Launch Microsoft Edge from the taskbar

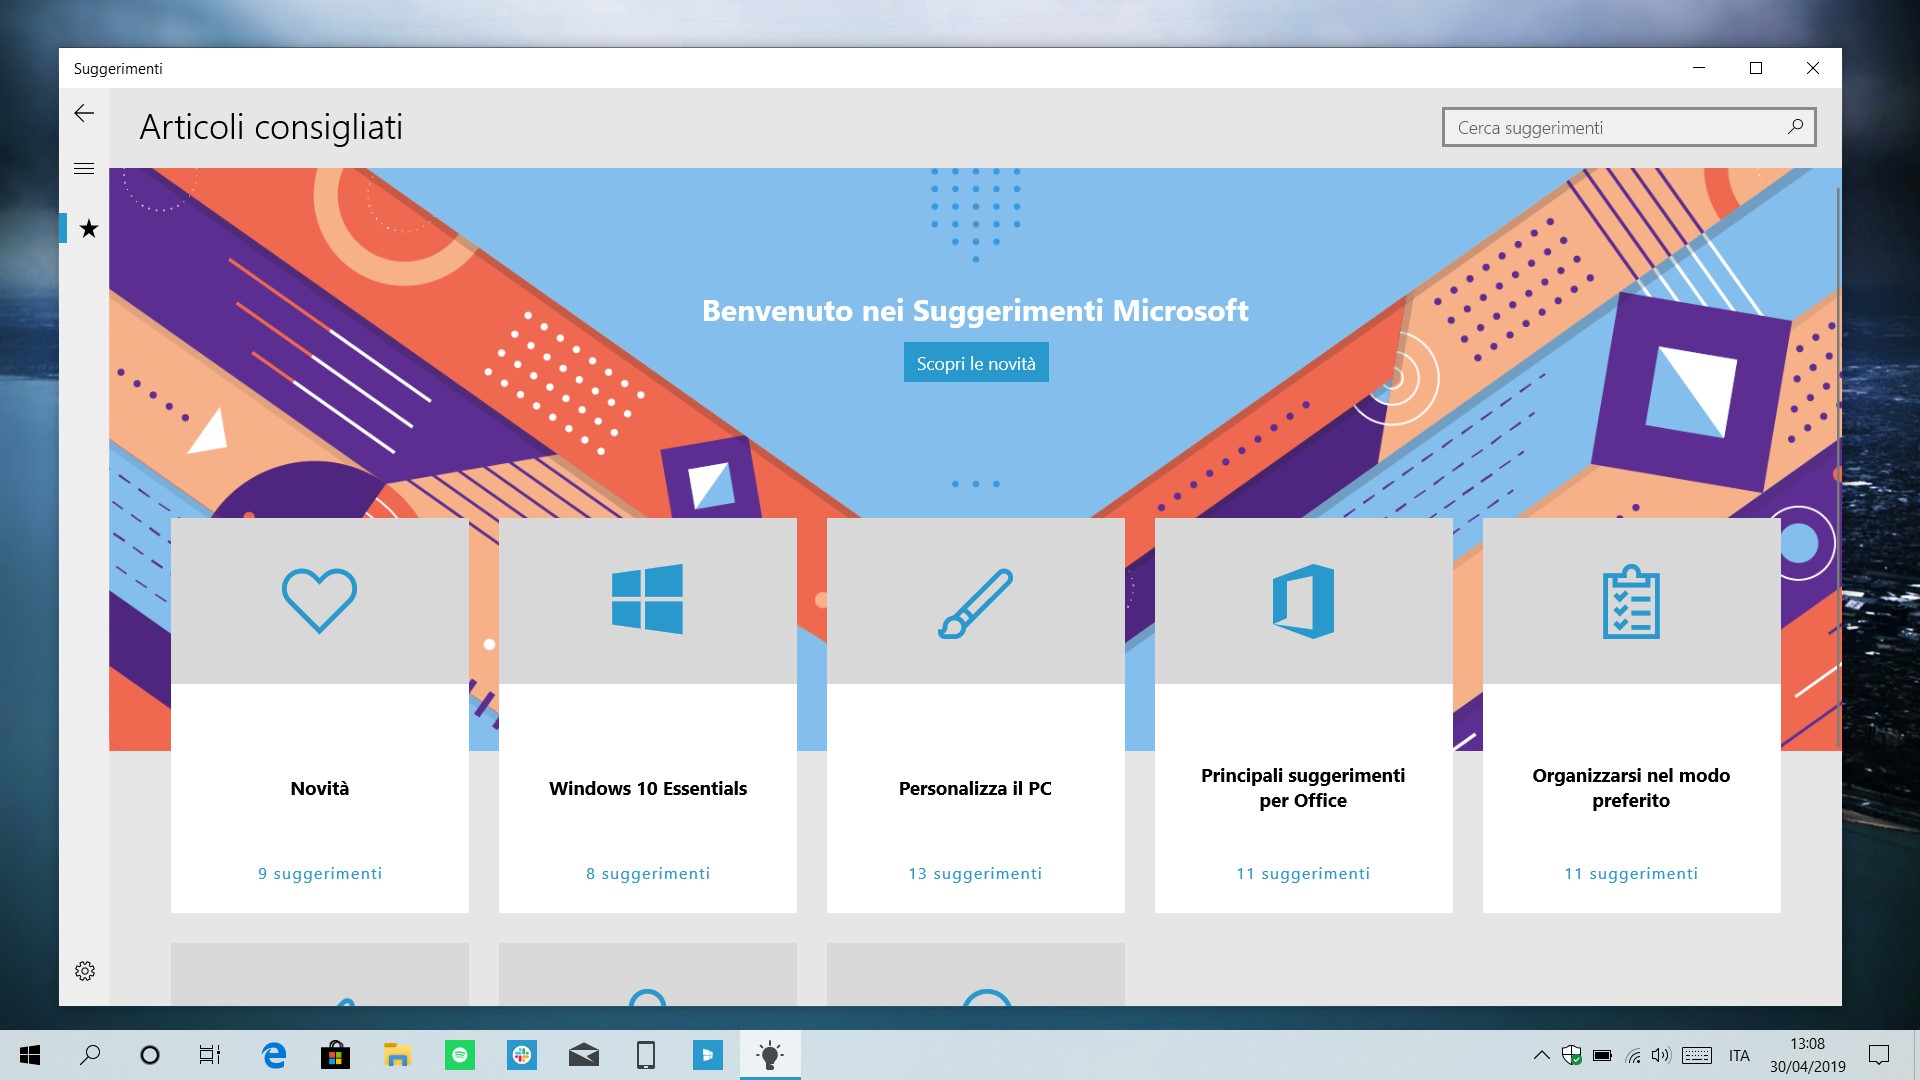pos(273,1055)
